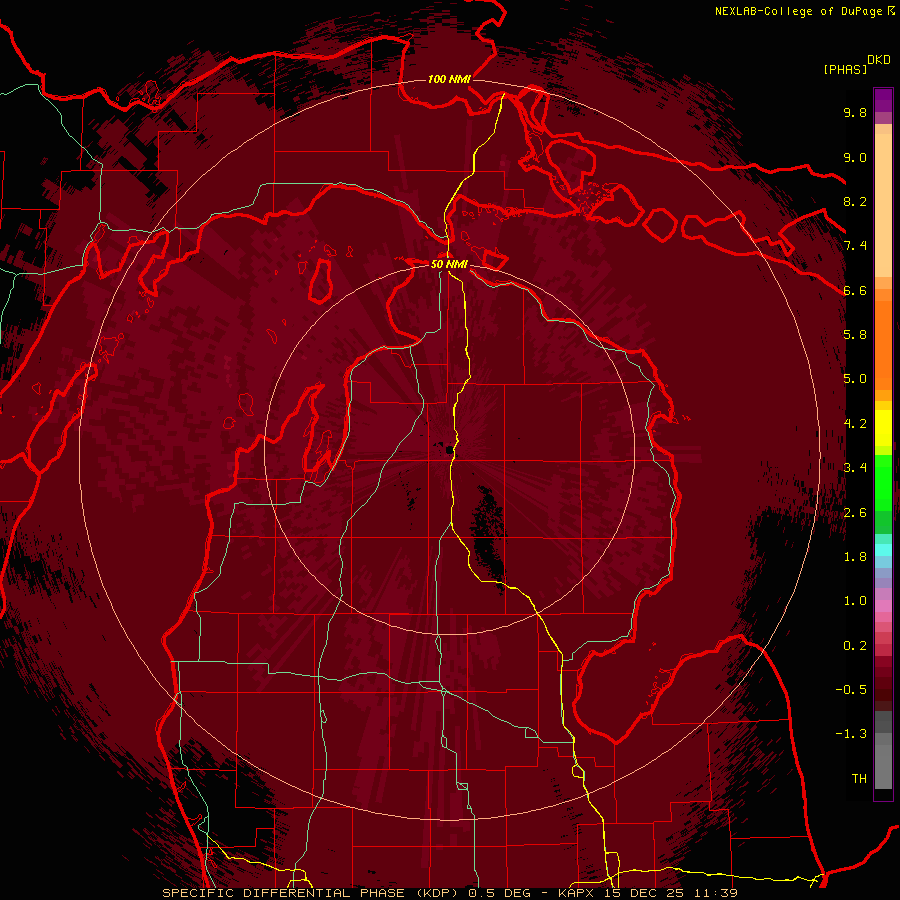
Task: Click the 1.0 scale value
Action: 855,601
